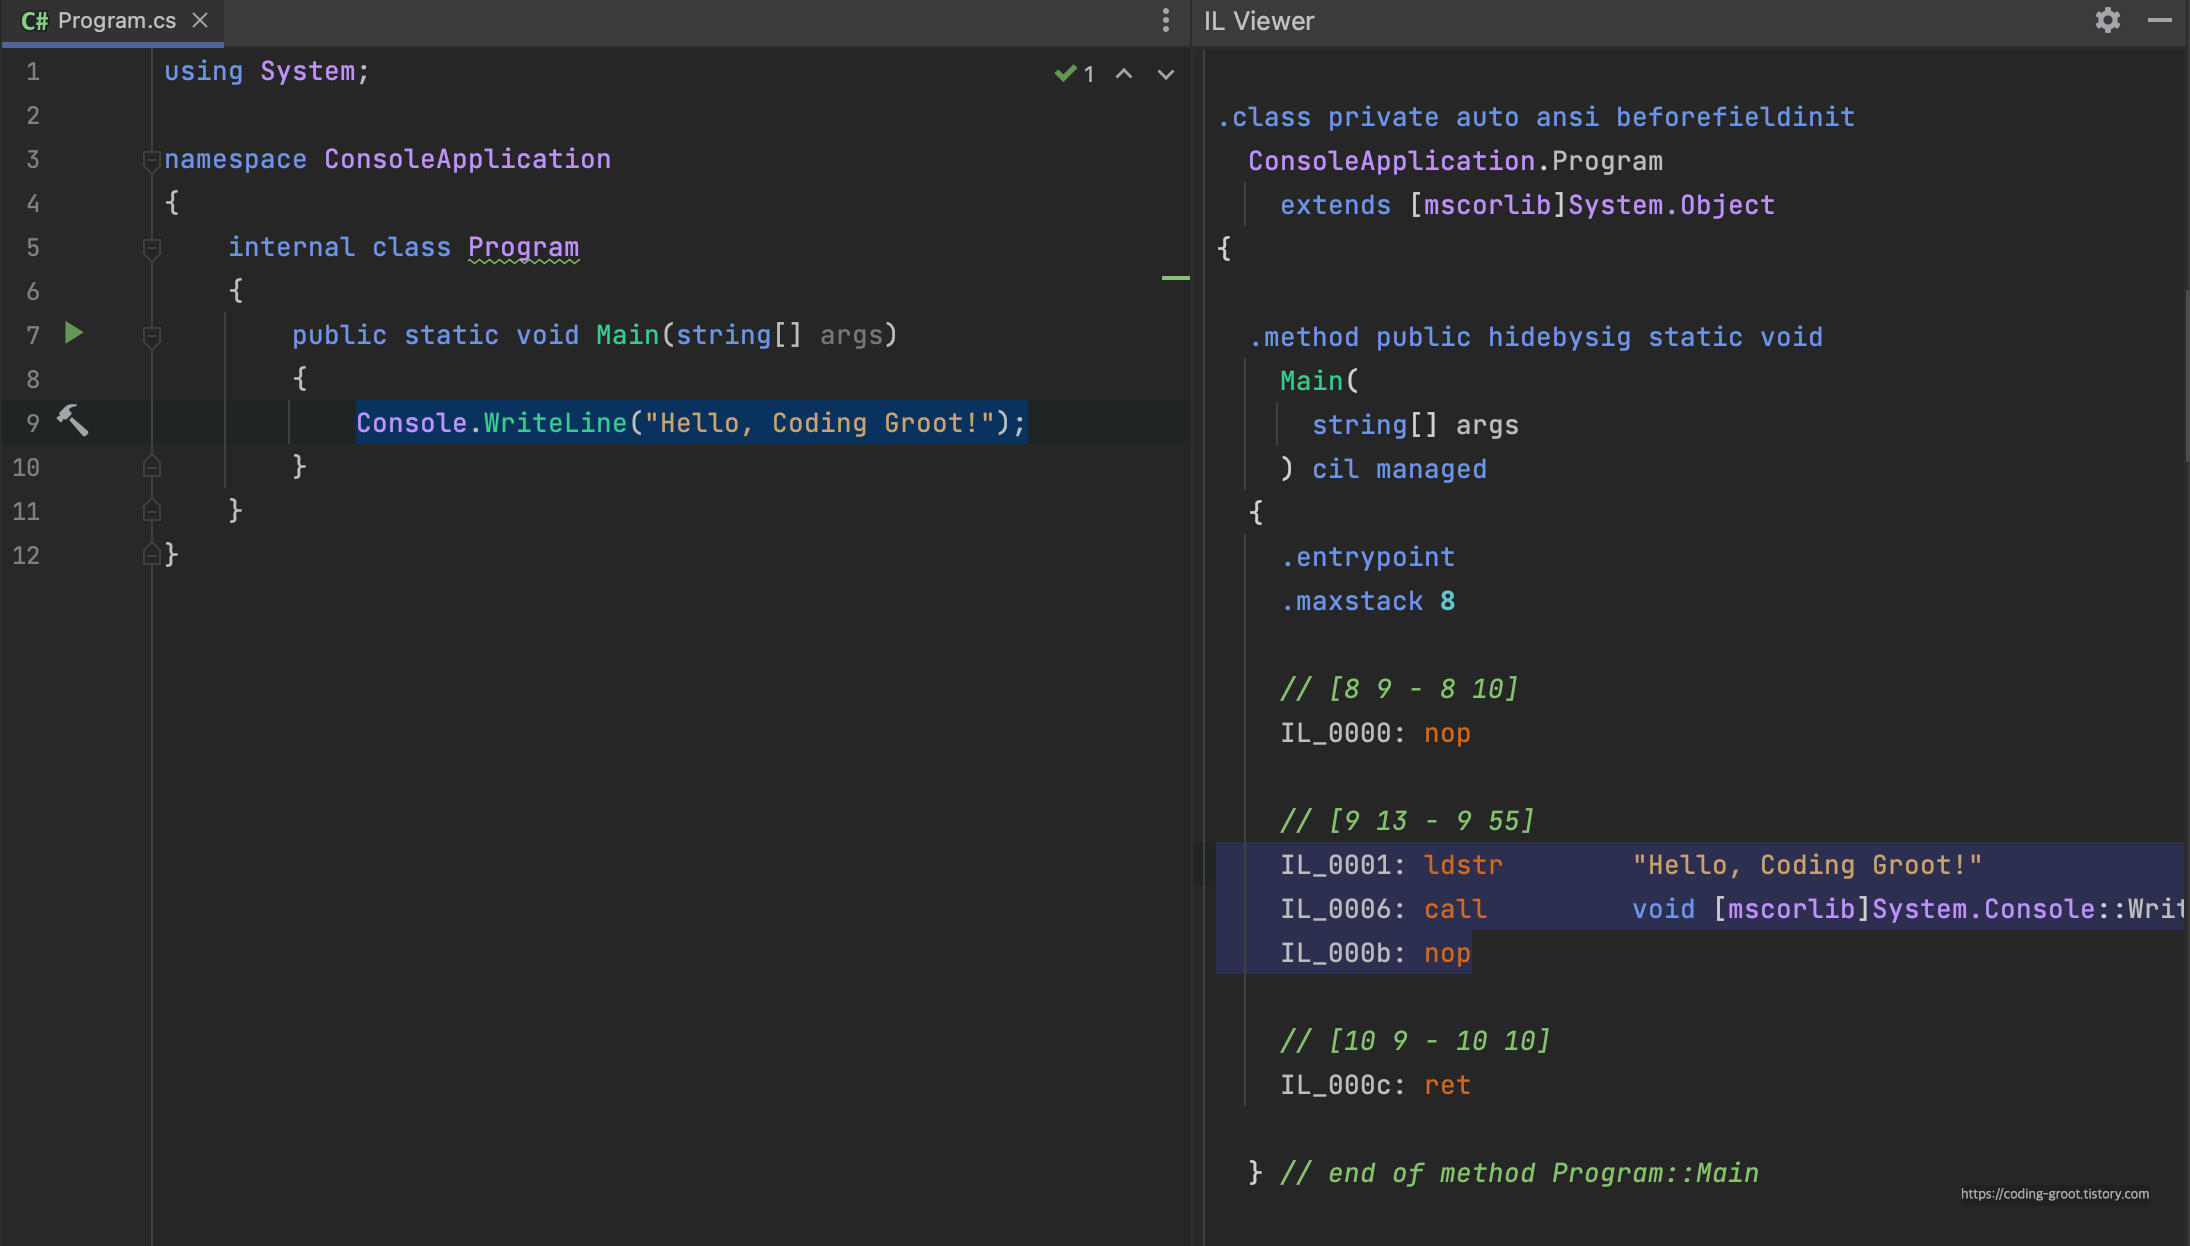
Task: Click WriteLine method call in editor
Action: [x=555, y=423]
